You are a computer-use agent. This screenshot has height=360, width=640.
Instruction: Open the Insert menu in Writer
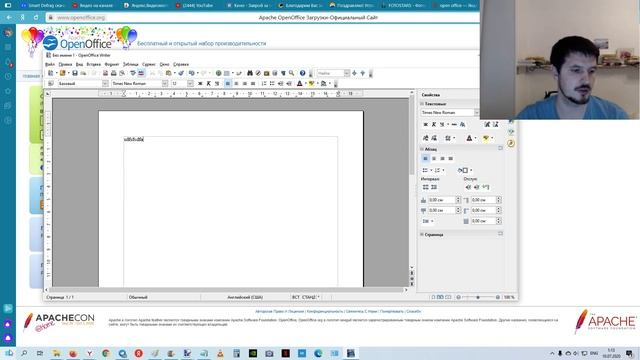pos(93,64)
